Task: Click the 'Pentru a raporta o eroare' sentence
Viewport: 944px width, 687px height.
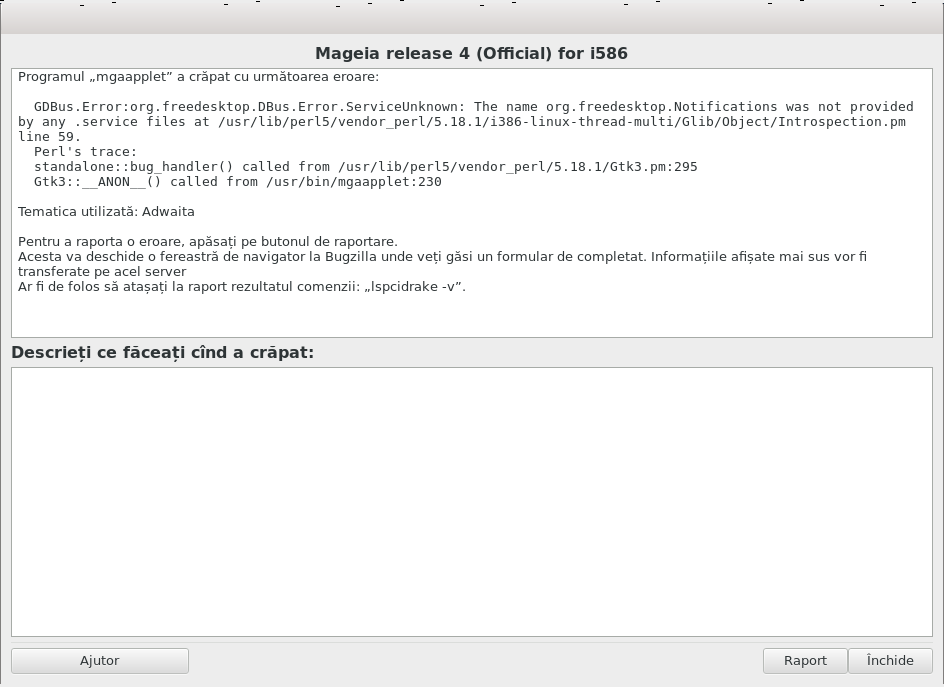Action: pos(208,241)
